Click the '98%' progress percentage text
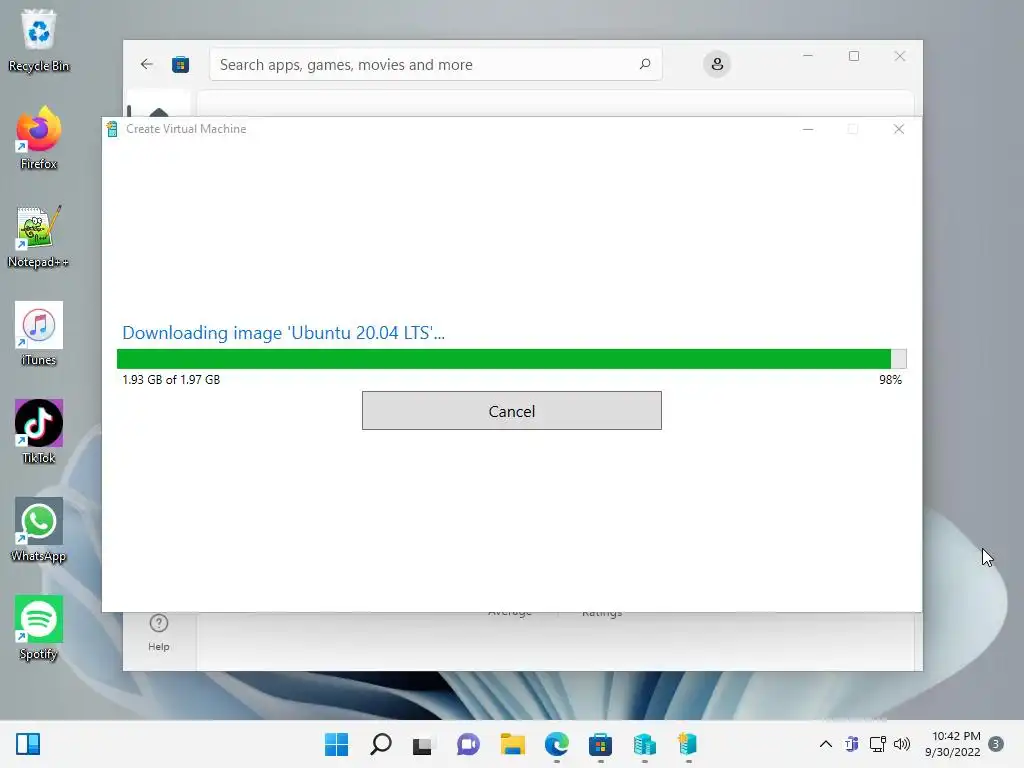Image resolution: width=1024 pixels, height=768 pixels. pos(890,379)
